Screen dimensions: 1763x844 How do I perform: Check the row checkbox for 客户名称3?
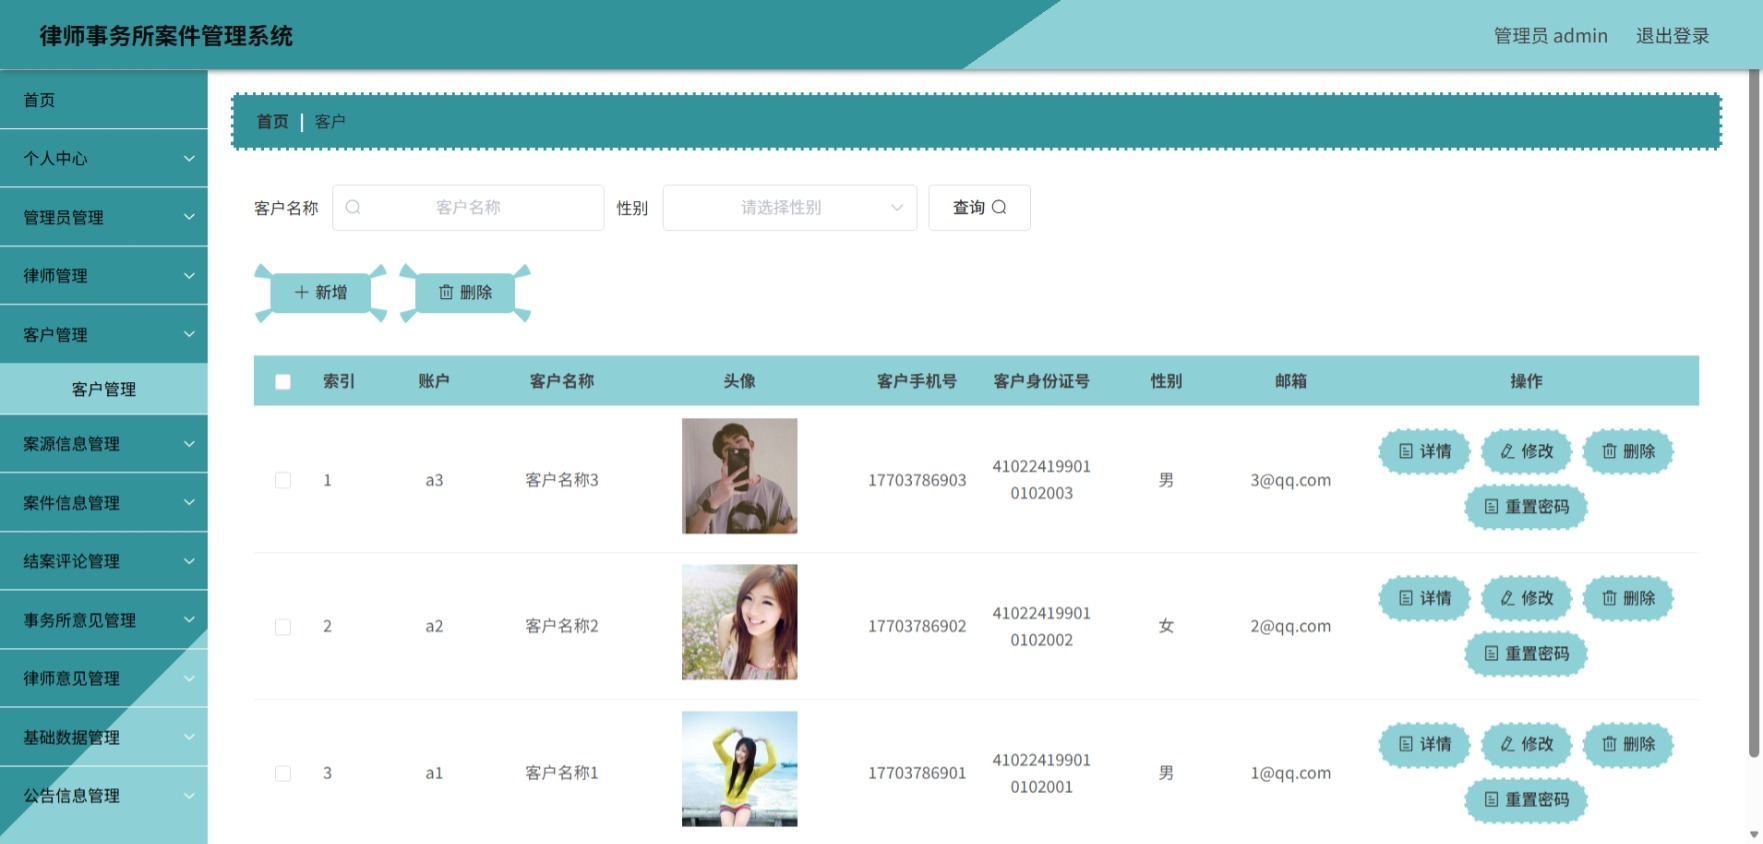(x=283, y=480)
